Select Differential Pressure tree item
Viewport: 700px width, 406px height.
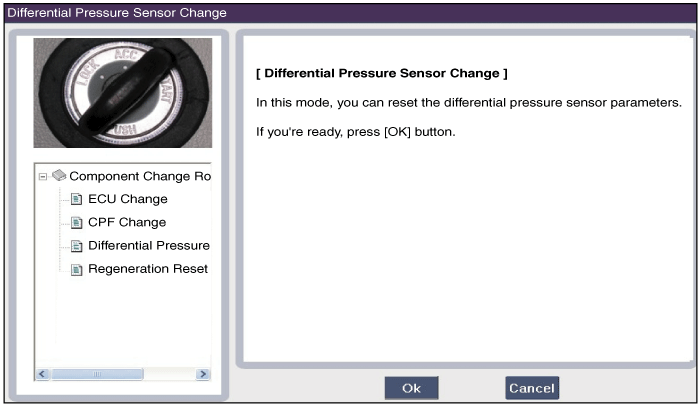pyautogui.click(x=149, y=246)
